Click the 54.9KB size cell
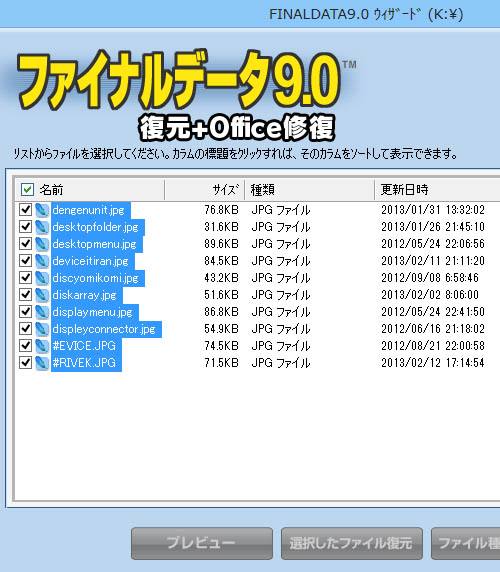Viewport: 500px width, 572px height. pos(221,329)
